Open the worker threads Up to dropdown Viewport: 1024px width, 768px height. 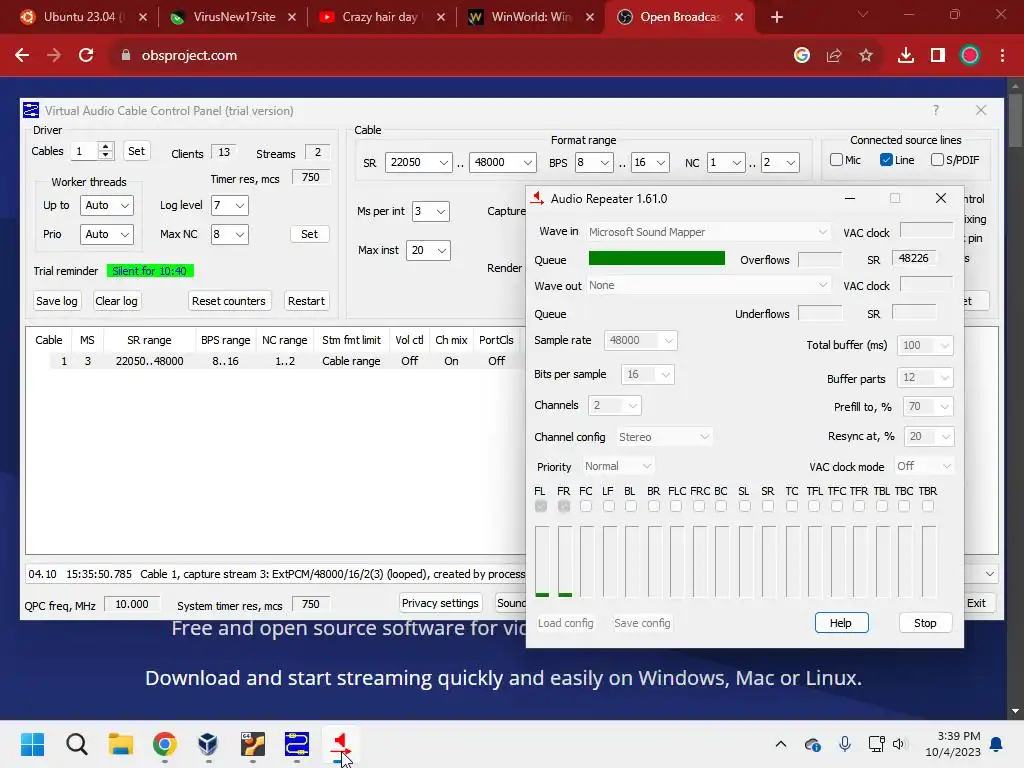[x=107, y=205]
